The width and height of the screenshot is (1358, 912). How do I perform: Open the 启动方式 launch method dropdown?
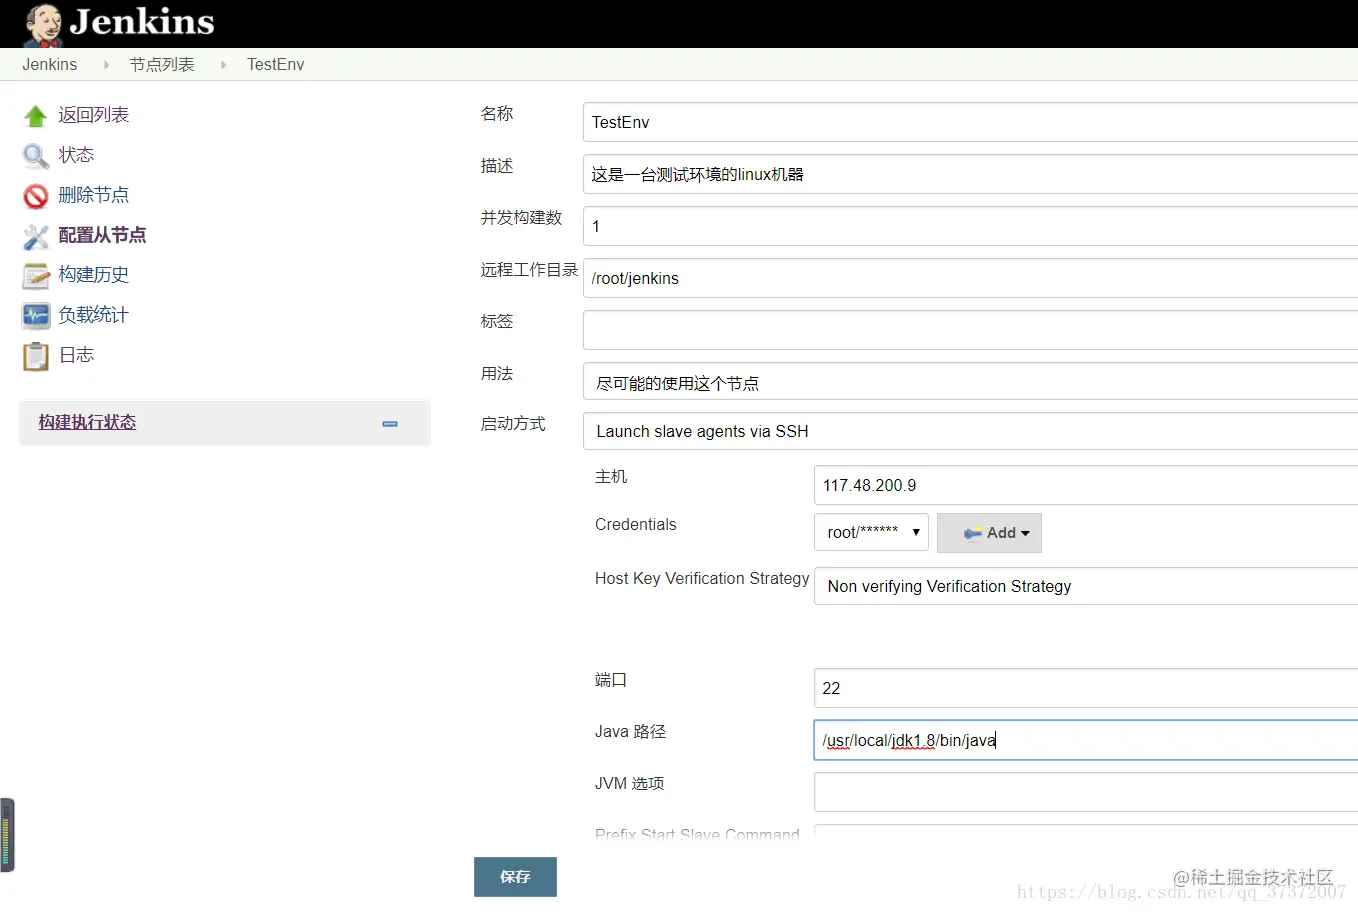[x=970, y=431]
